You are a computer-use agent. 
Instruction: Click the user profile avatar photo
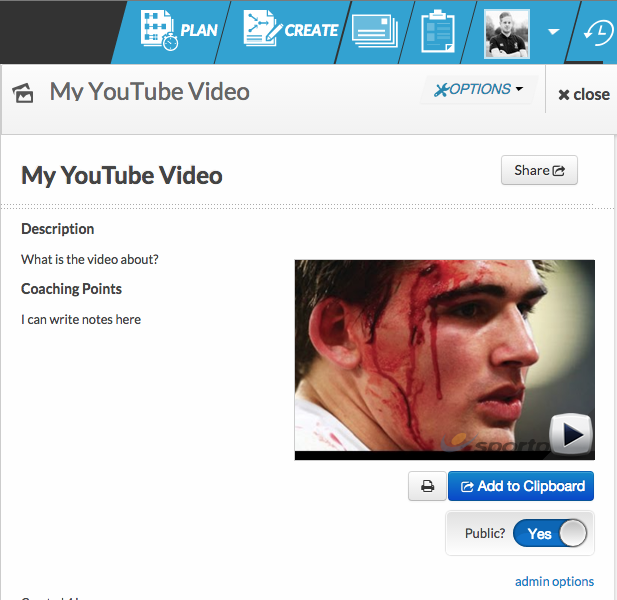coord(506,33)
